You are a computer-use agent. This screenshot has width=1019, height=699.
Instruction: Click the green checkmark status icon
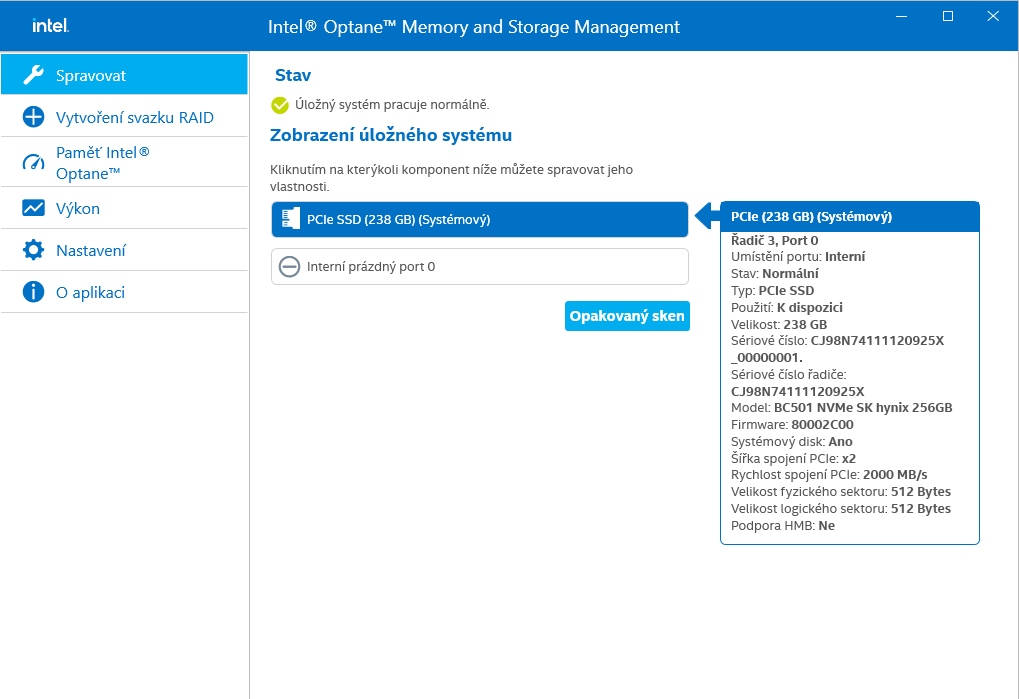click(280, 105)
